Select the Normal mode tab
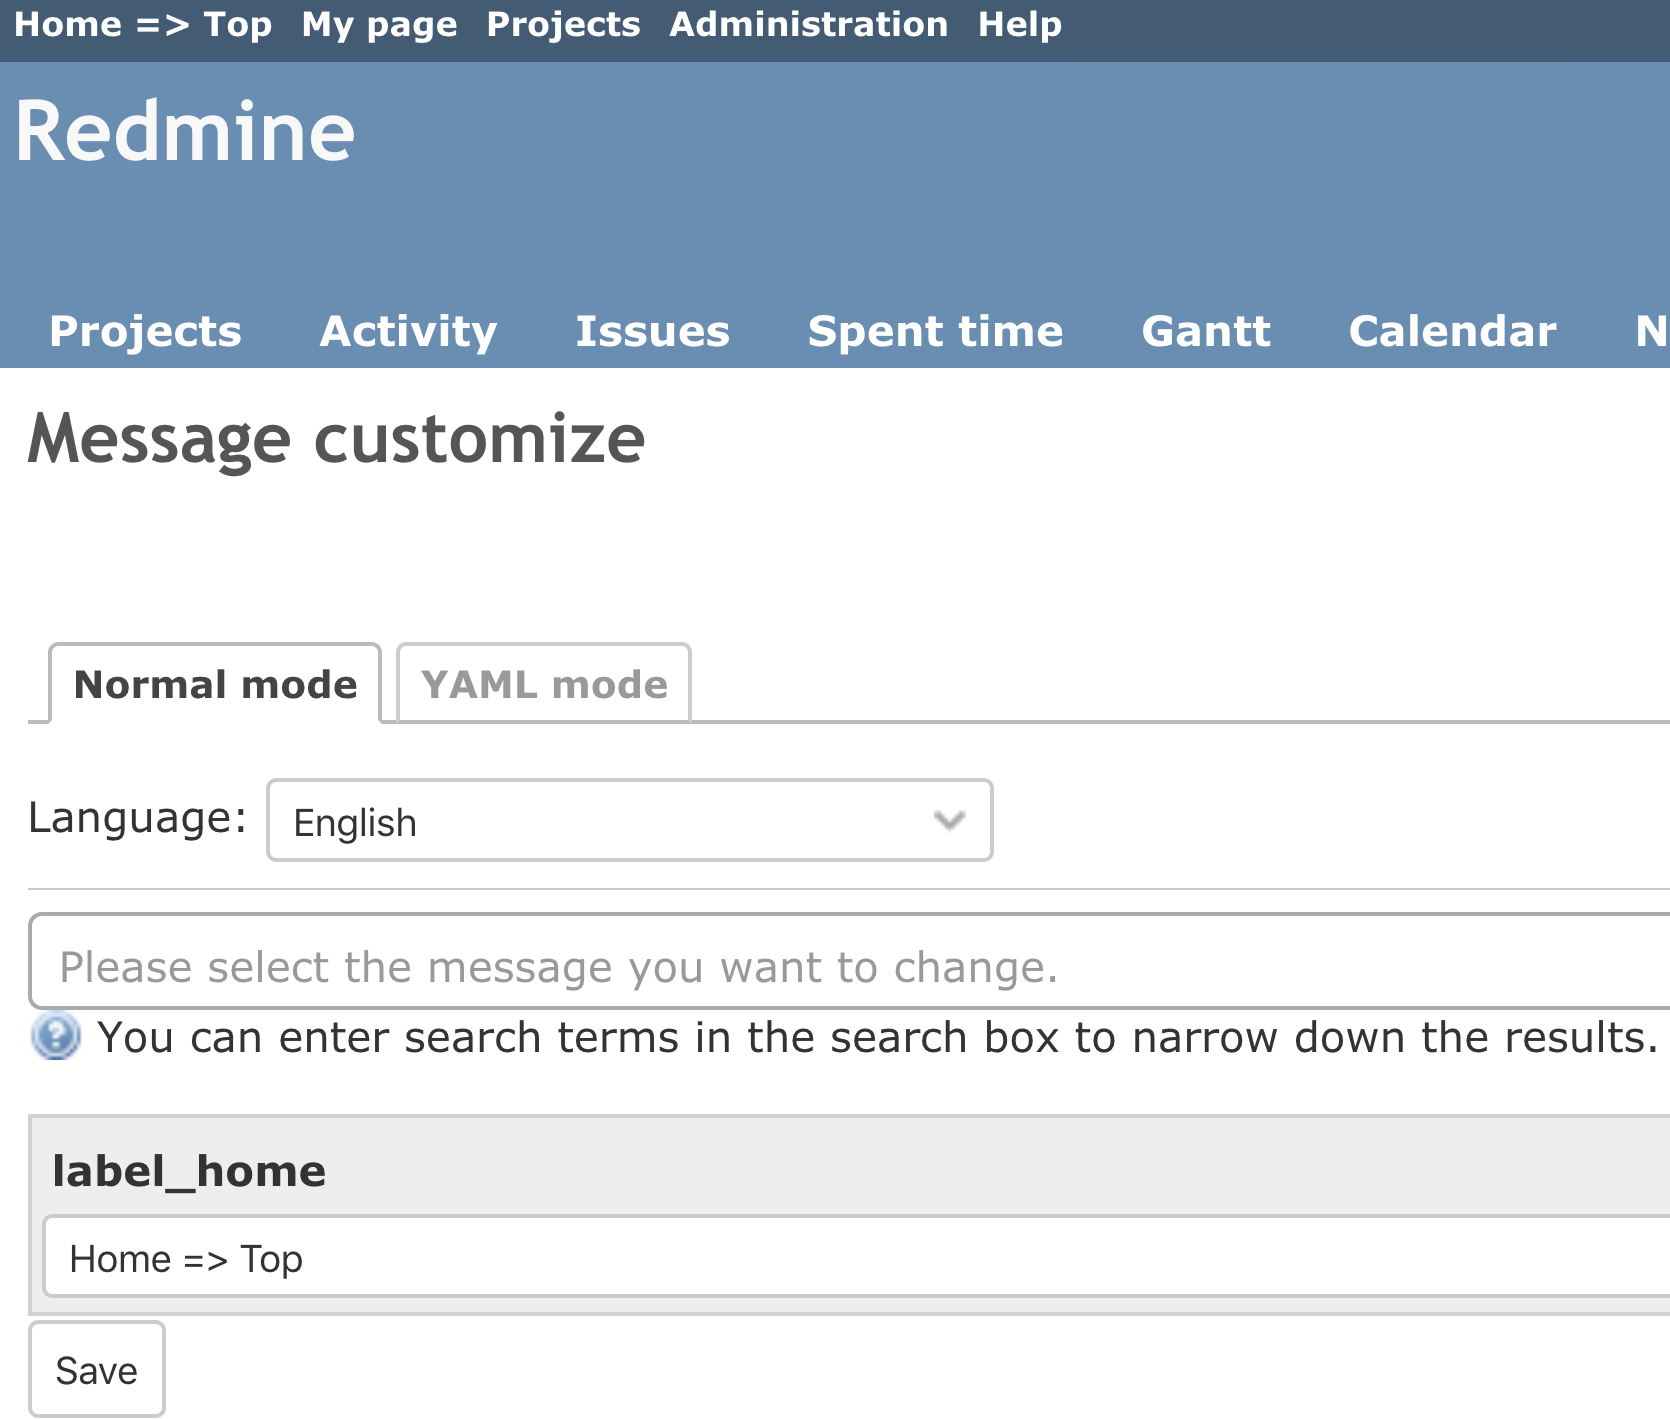 [215, 685]
